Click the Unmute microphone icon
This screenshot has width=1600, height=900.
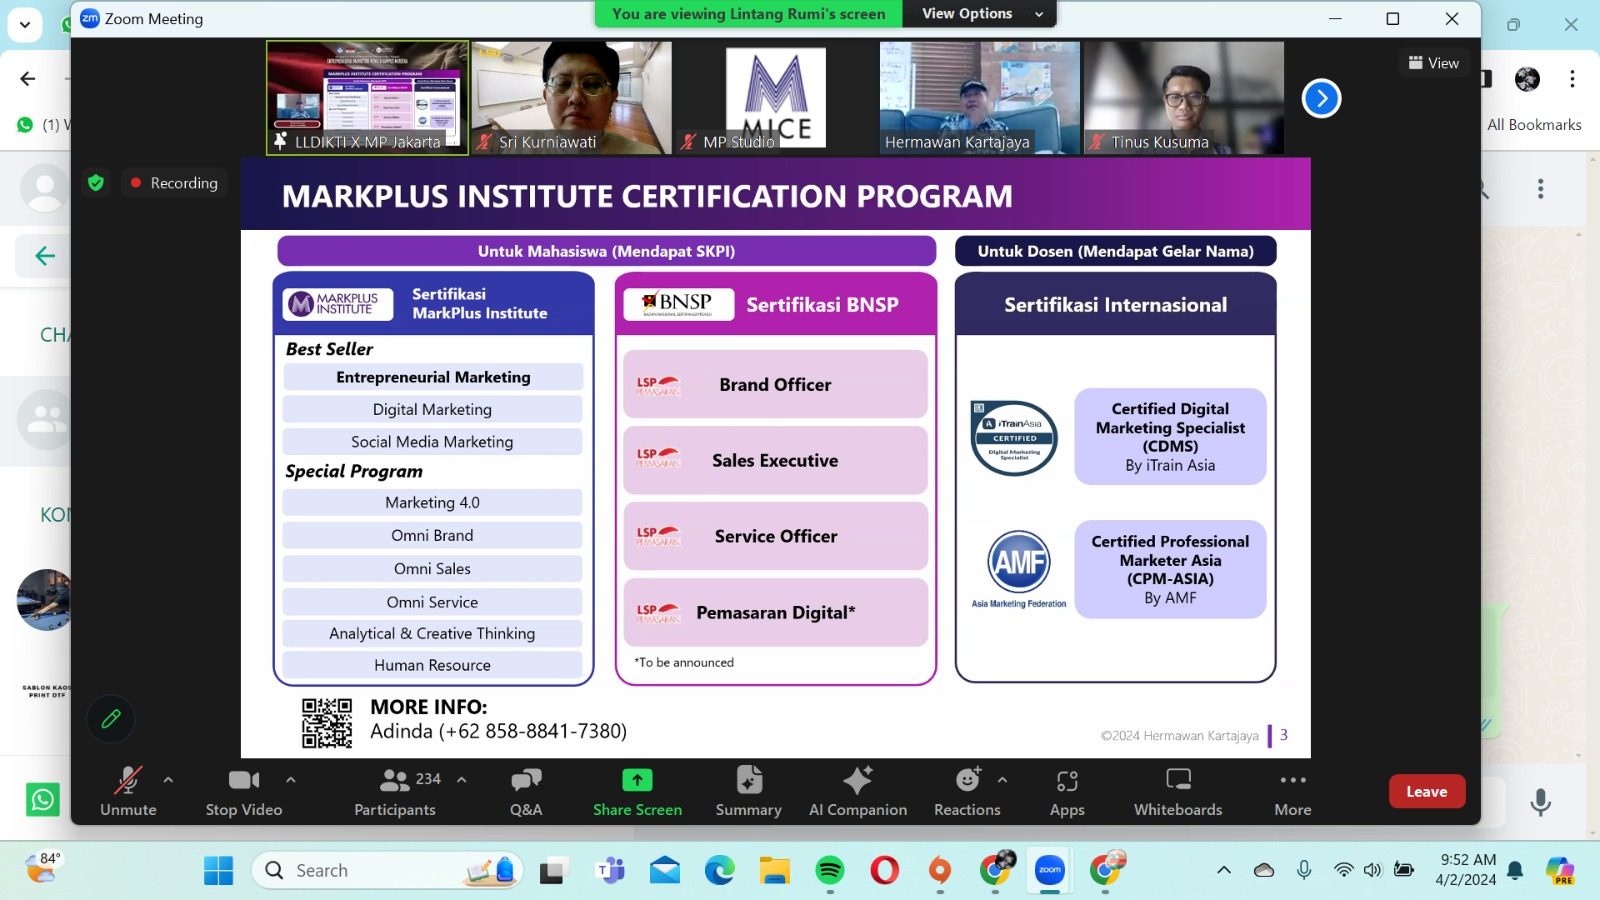tap(128, 780)
